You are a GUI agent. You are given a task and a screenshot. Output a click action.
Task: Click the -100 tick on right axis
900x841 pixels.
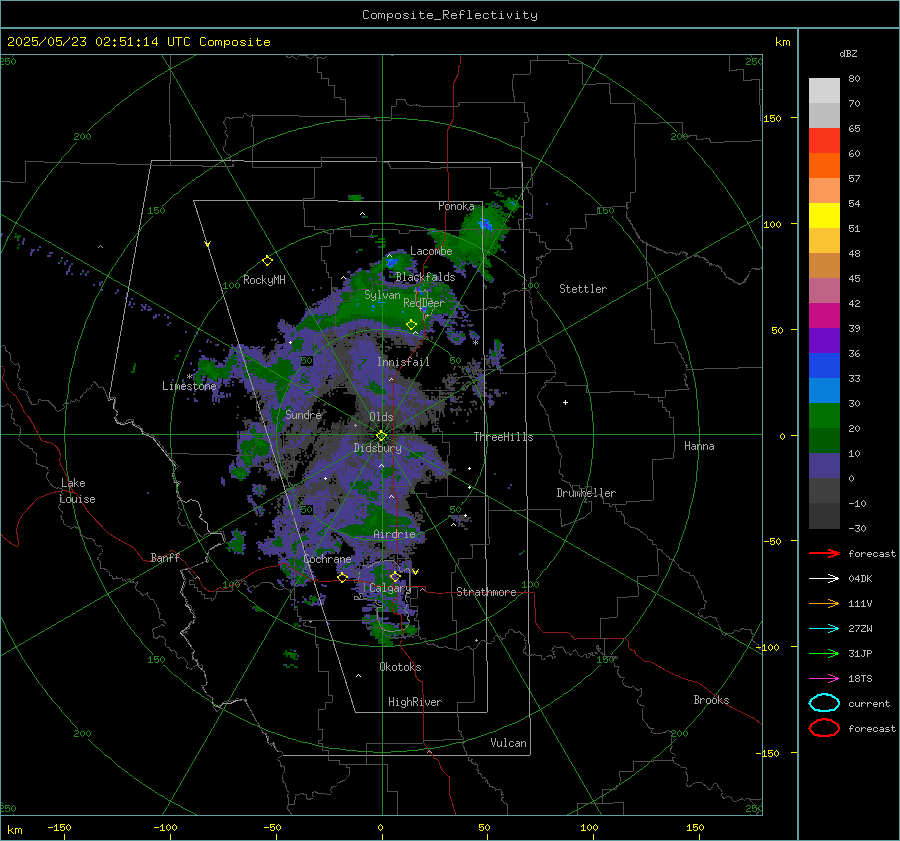point(767,647)
